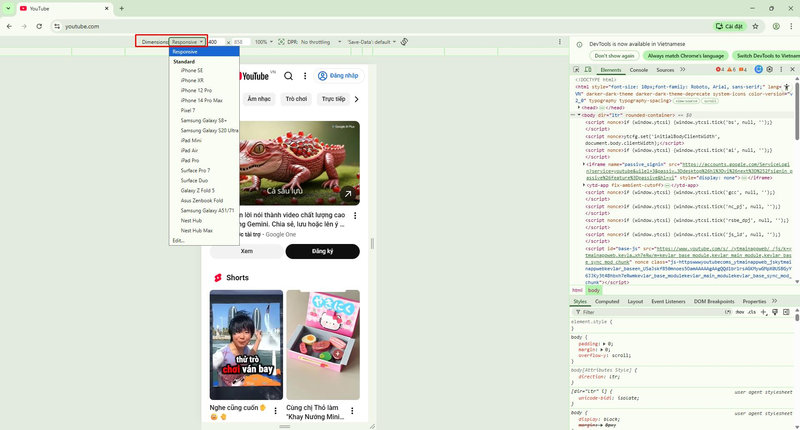
Task: Reload the page in Chrome toolbar
Action: pyautogui.click(x=39, y=26)
